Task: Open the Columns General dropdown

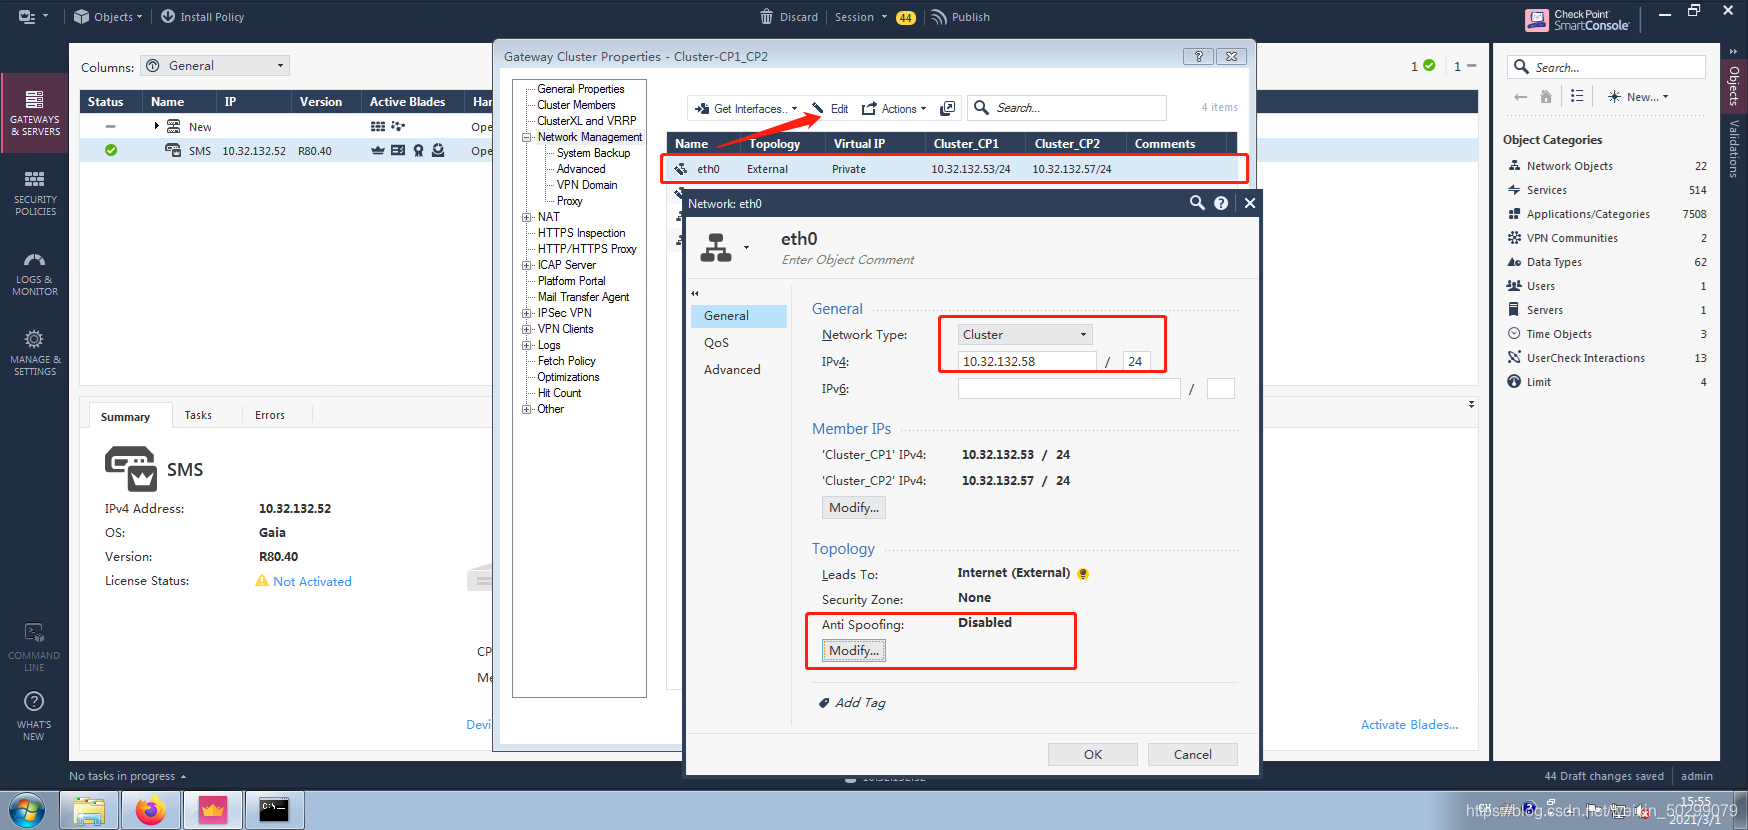Action: point(215,66)
